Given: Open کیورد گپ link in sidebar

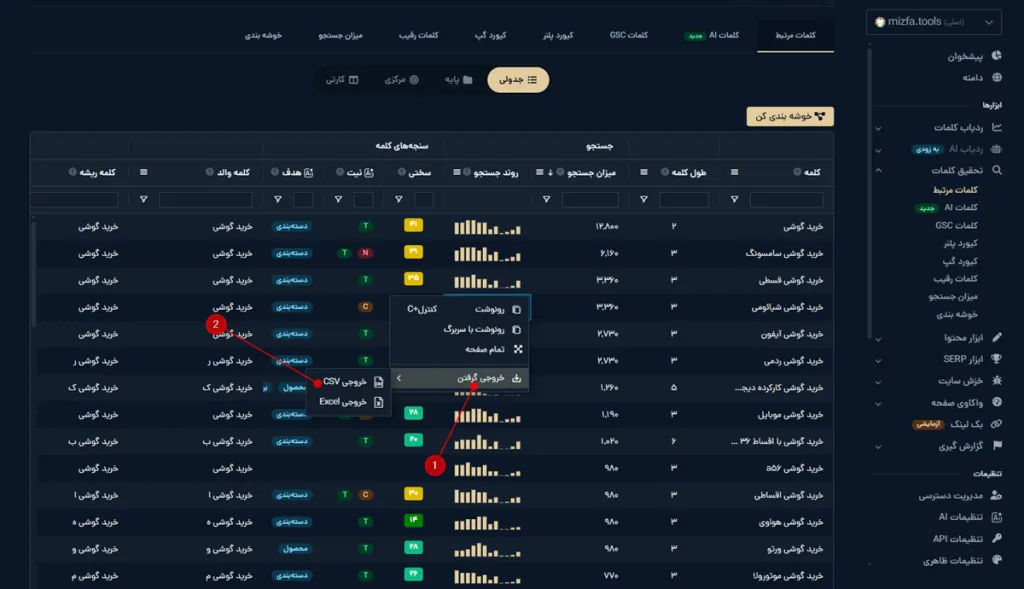Looking at the screenshot, I should (x=960, y=261).
